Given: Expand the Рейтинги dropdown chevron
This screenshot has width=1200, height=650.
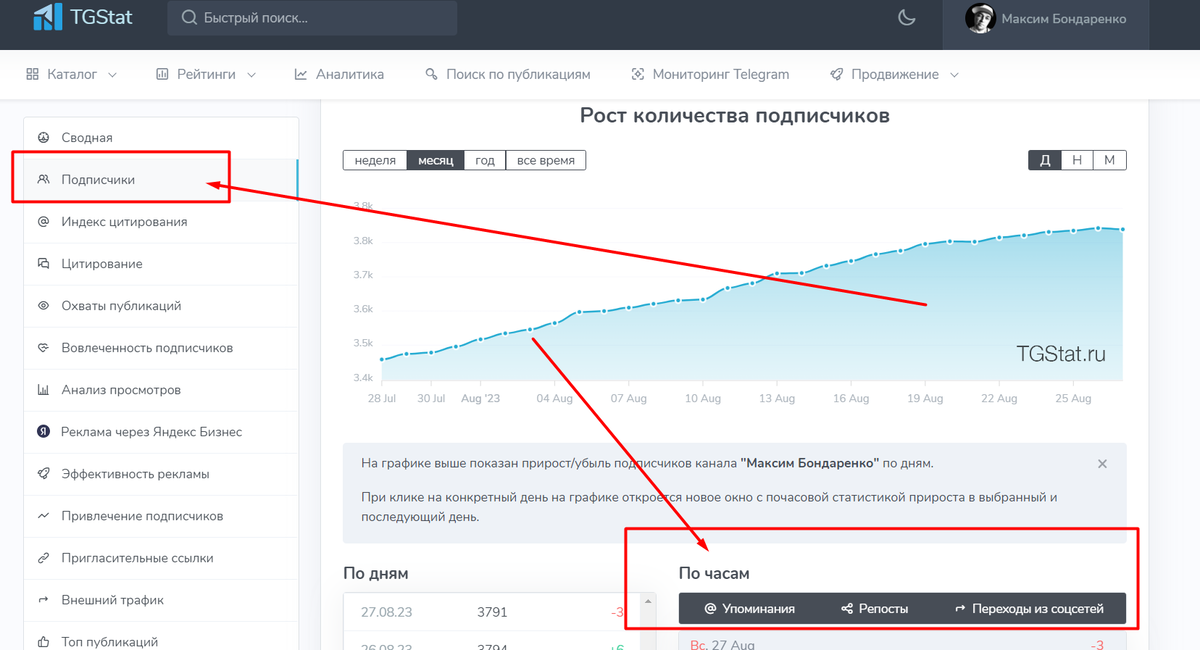Looking at the screenshot, I should pyautogui.click(x=251, y=75).
